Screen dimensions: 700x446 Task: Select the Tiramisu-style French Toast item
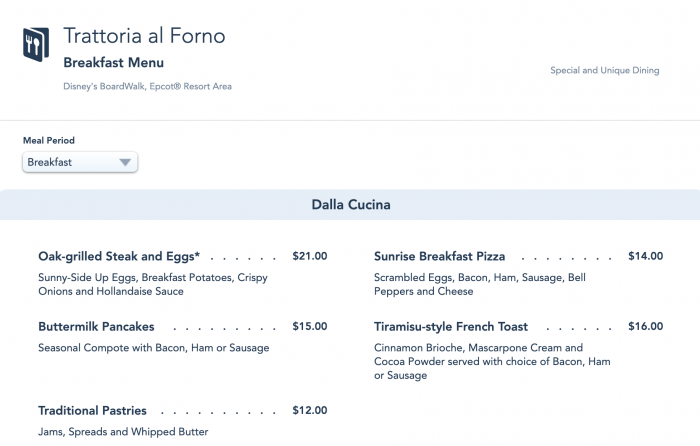(451, 326)
